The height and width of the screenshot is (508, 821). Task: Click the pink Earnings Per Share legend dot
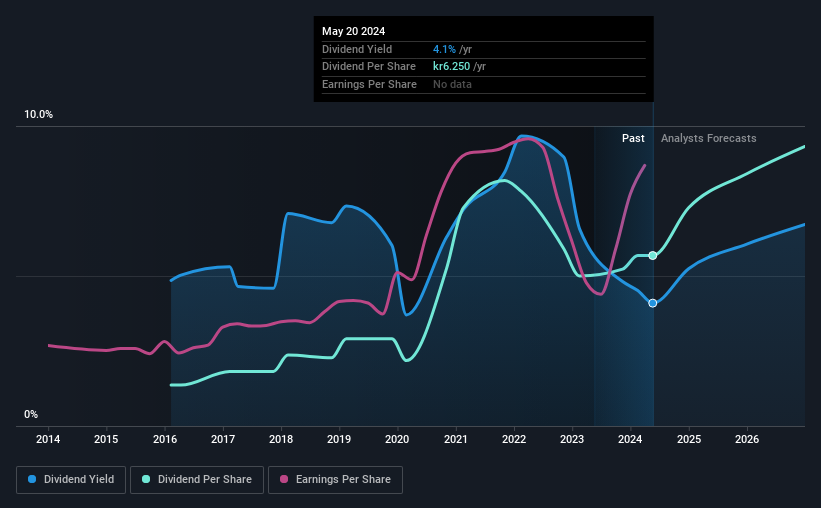pyautogui.click(x=284, y=479)
